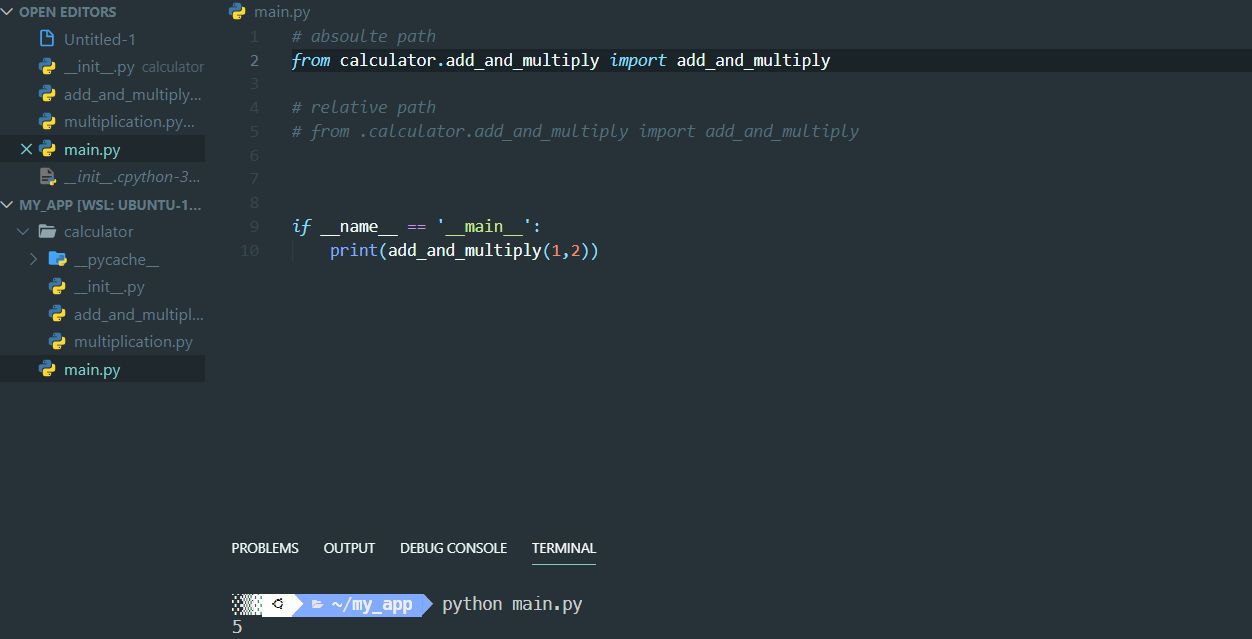Select the Terminal tab
This screenshot has height=639, width=1252.
[x=563, y=548]
